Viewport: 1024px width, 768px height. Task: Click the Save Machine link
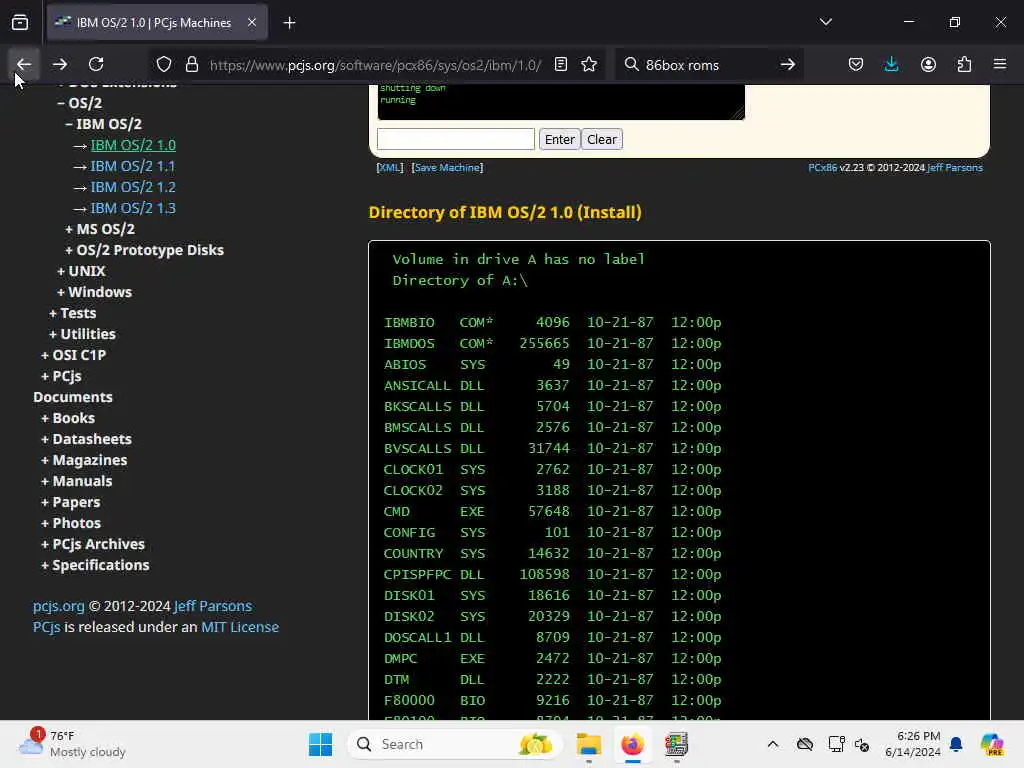tap(447, 168)
